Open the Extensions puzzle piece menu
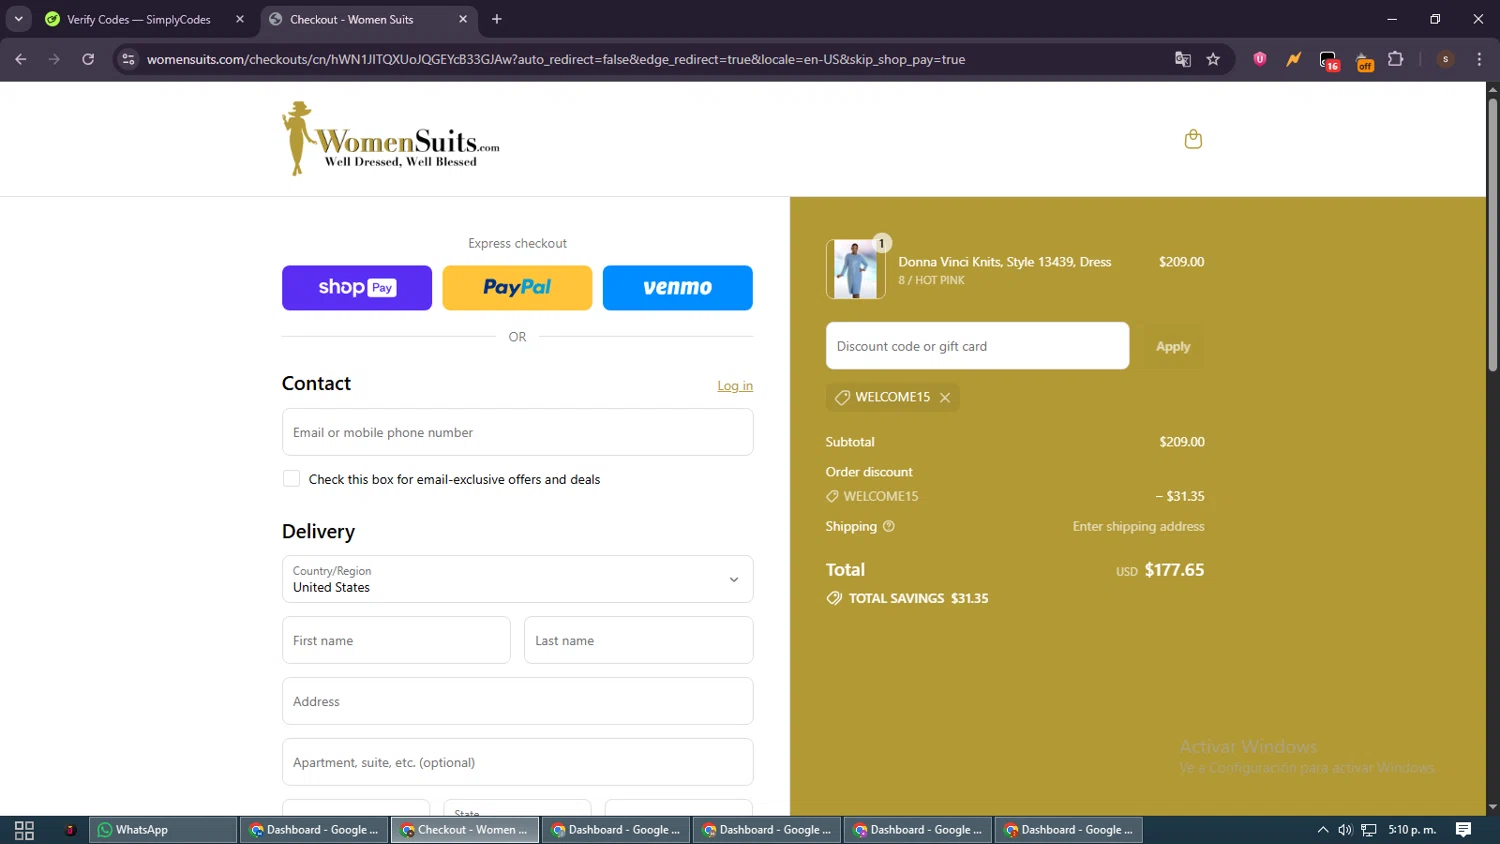The image size is (1500, 844). coord(1396,59)
